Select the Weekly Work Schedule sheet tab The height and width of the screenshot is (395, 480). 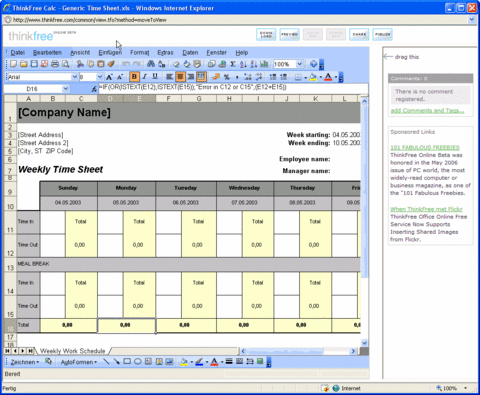[x=73, y=351]
